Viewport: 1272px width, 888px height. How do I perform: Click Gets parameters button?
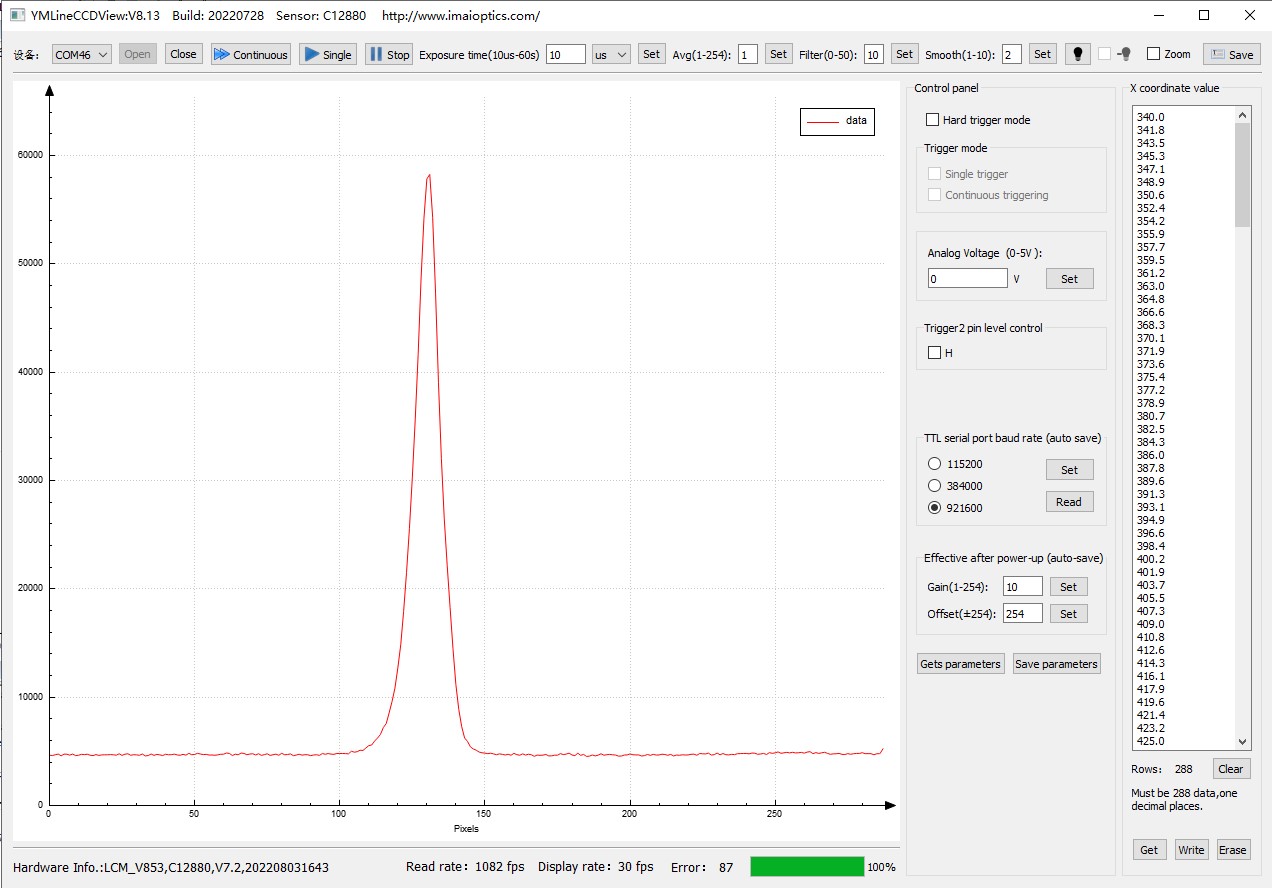960,664
